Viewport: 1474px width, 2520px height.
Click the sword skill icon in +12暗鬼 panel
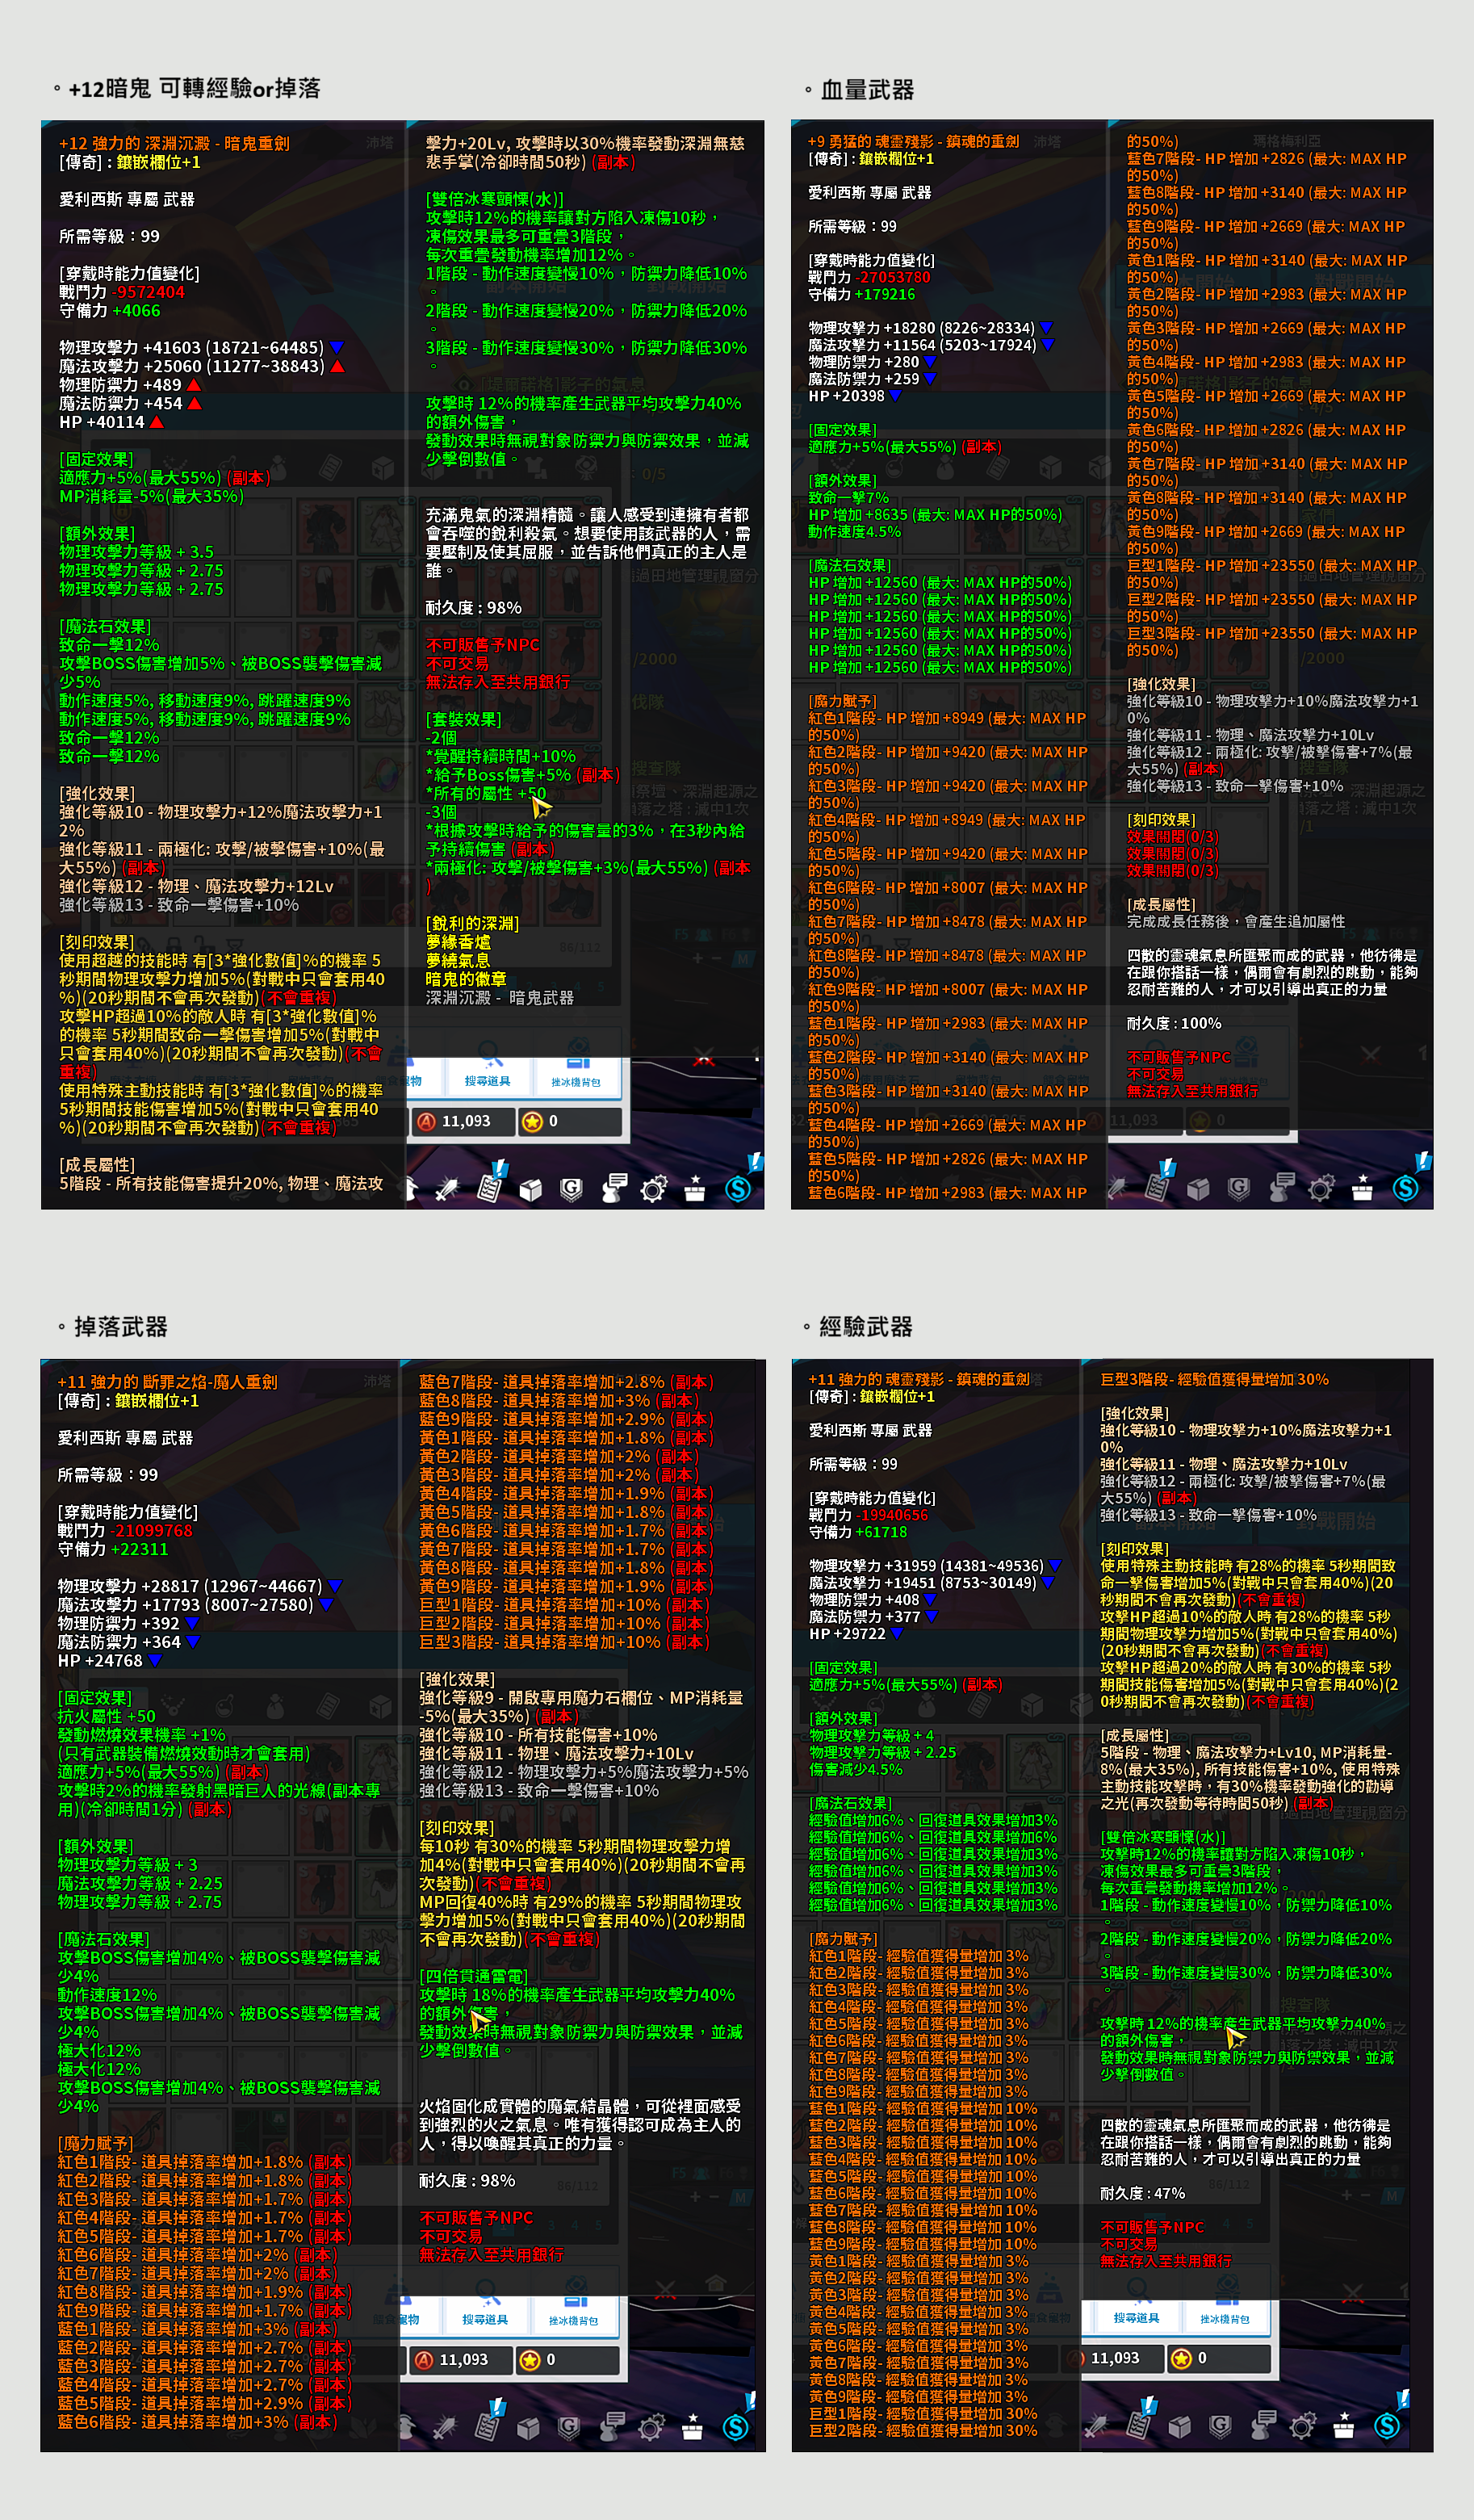coord(447,1188)
